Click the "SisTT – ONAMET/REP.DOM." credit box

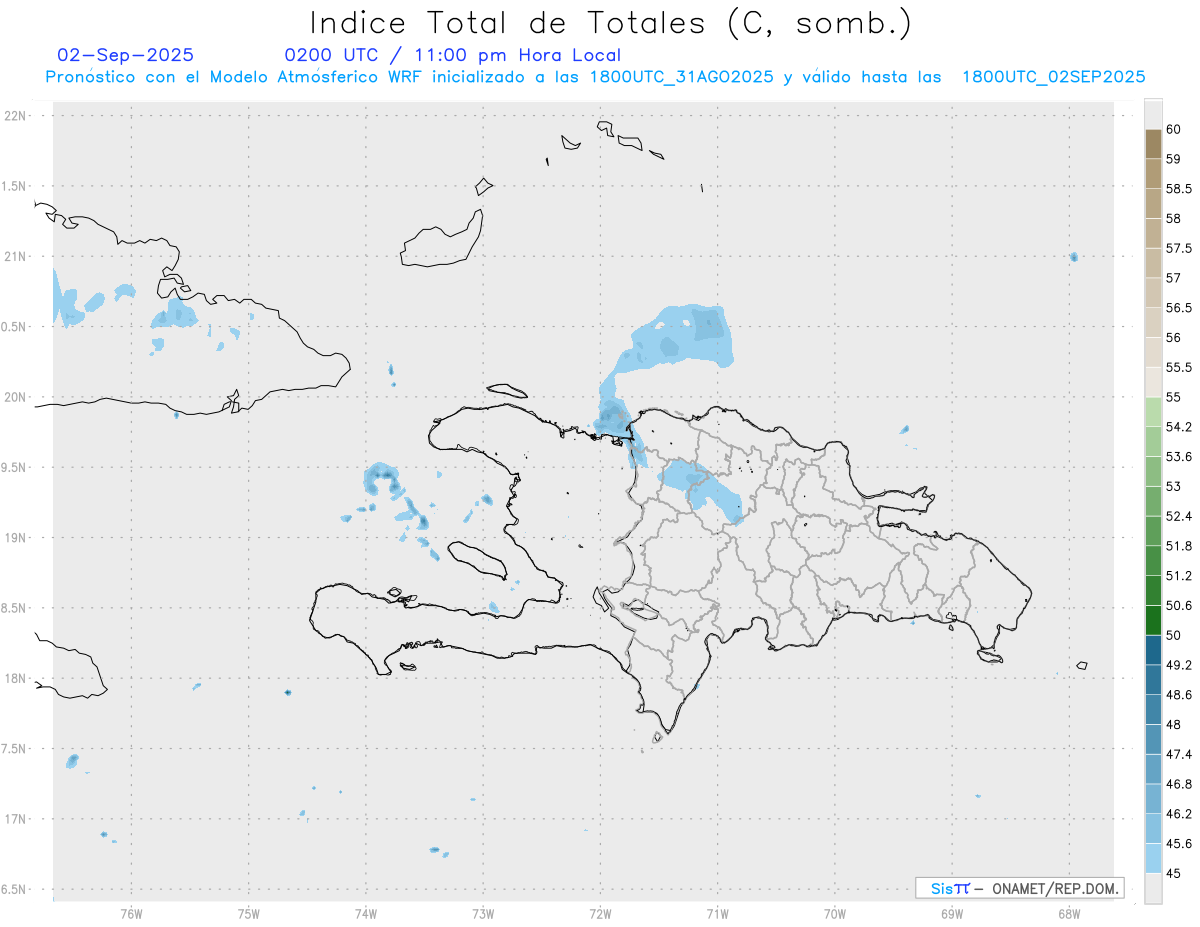coord(1019,888)
